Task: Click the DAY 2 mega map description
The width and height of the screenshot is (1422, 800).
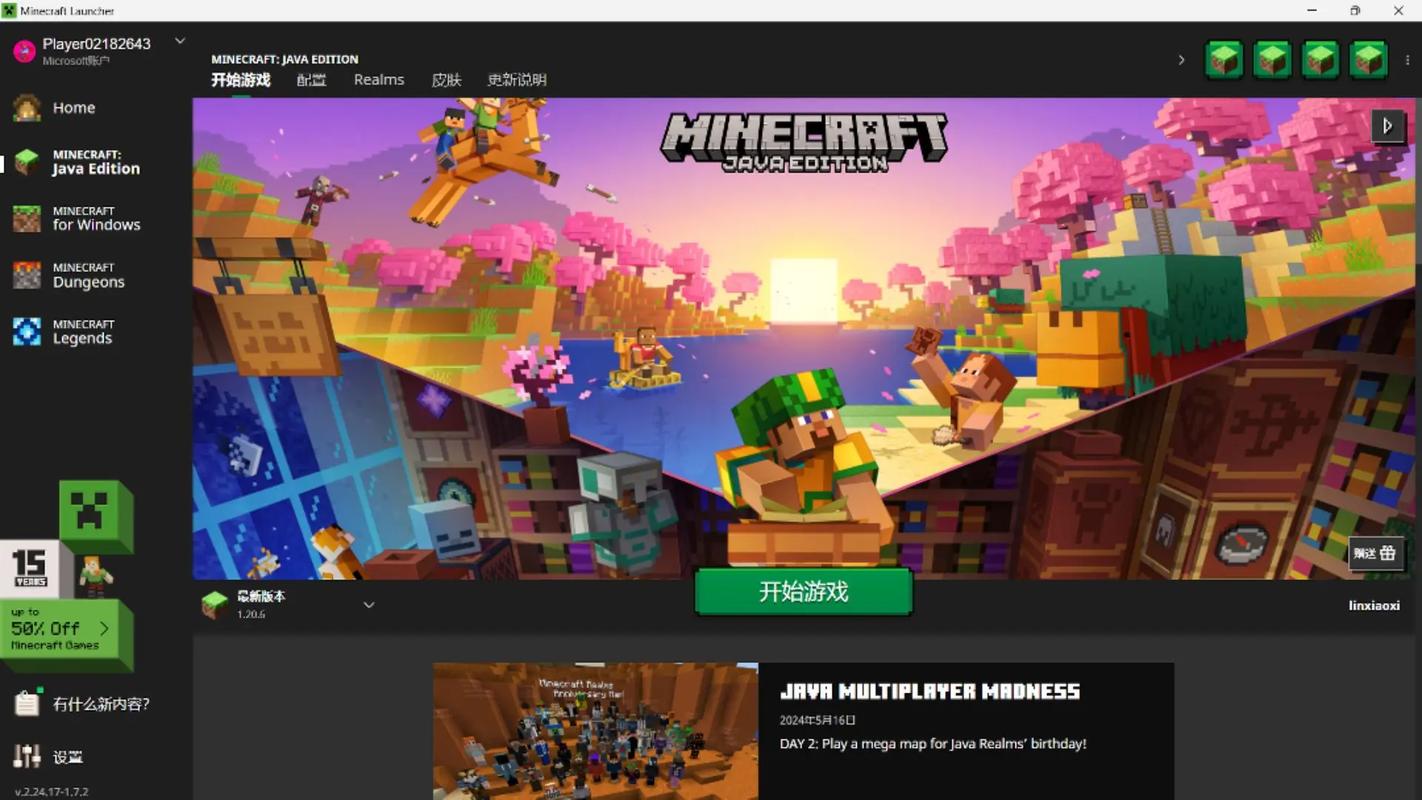Action: coord(932,744)
